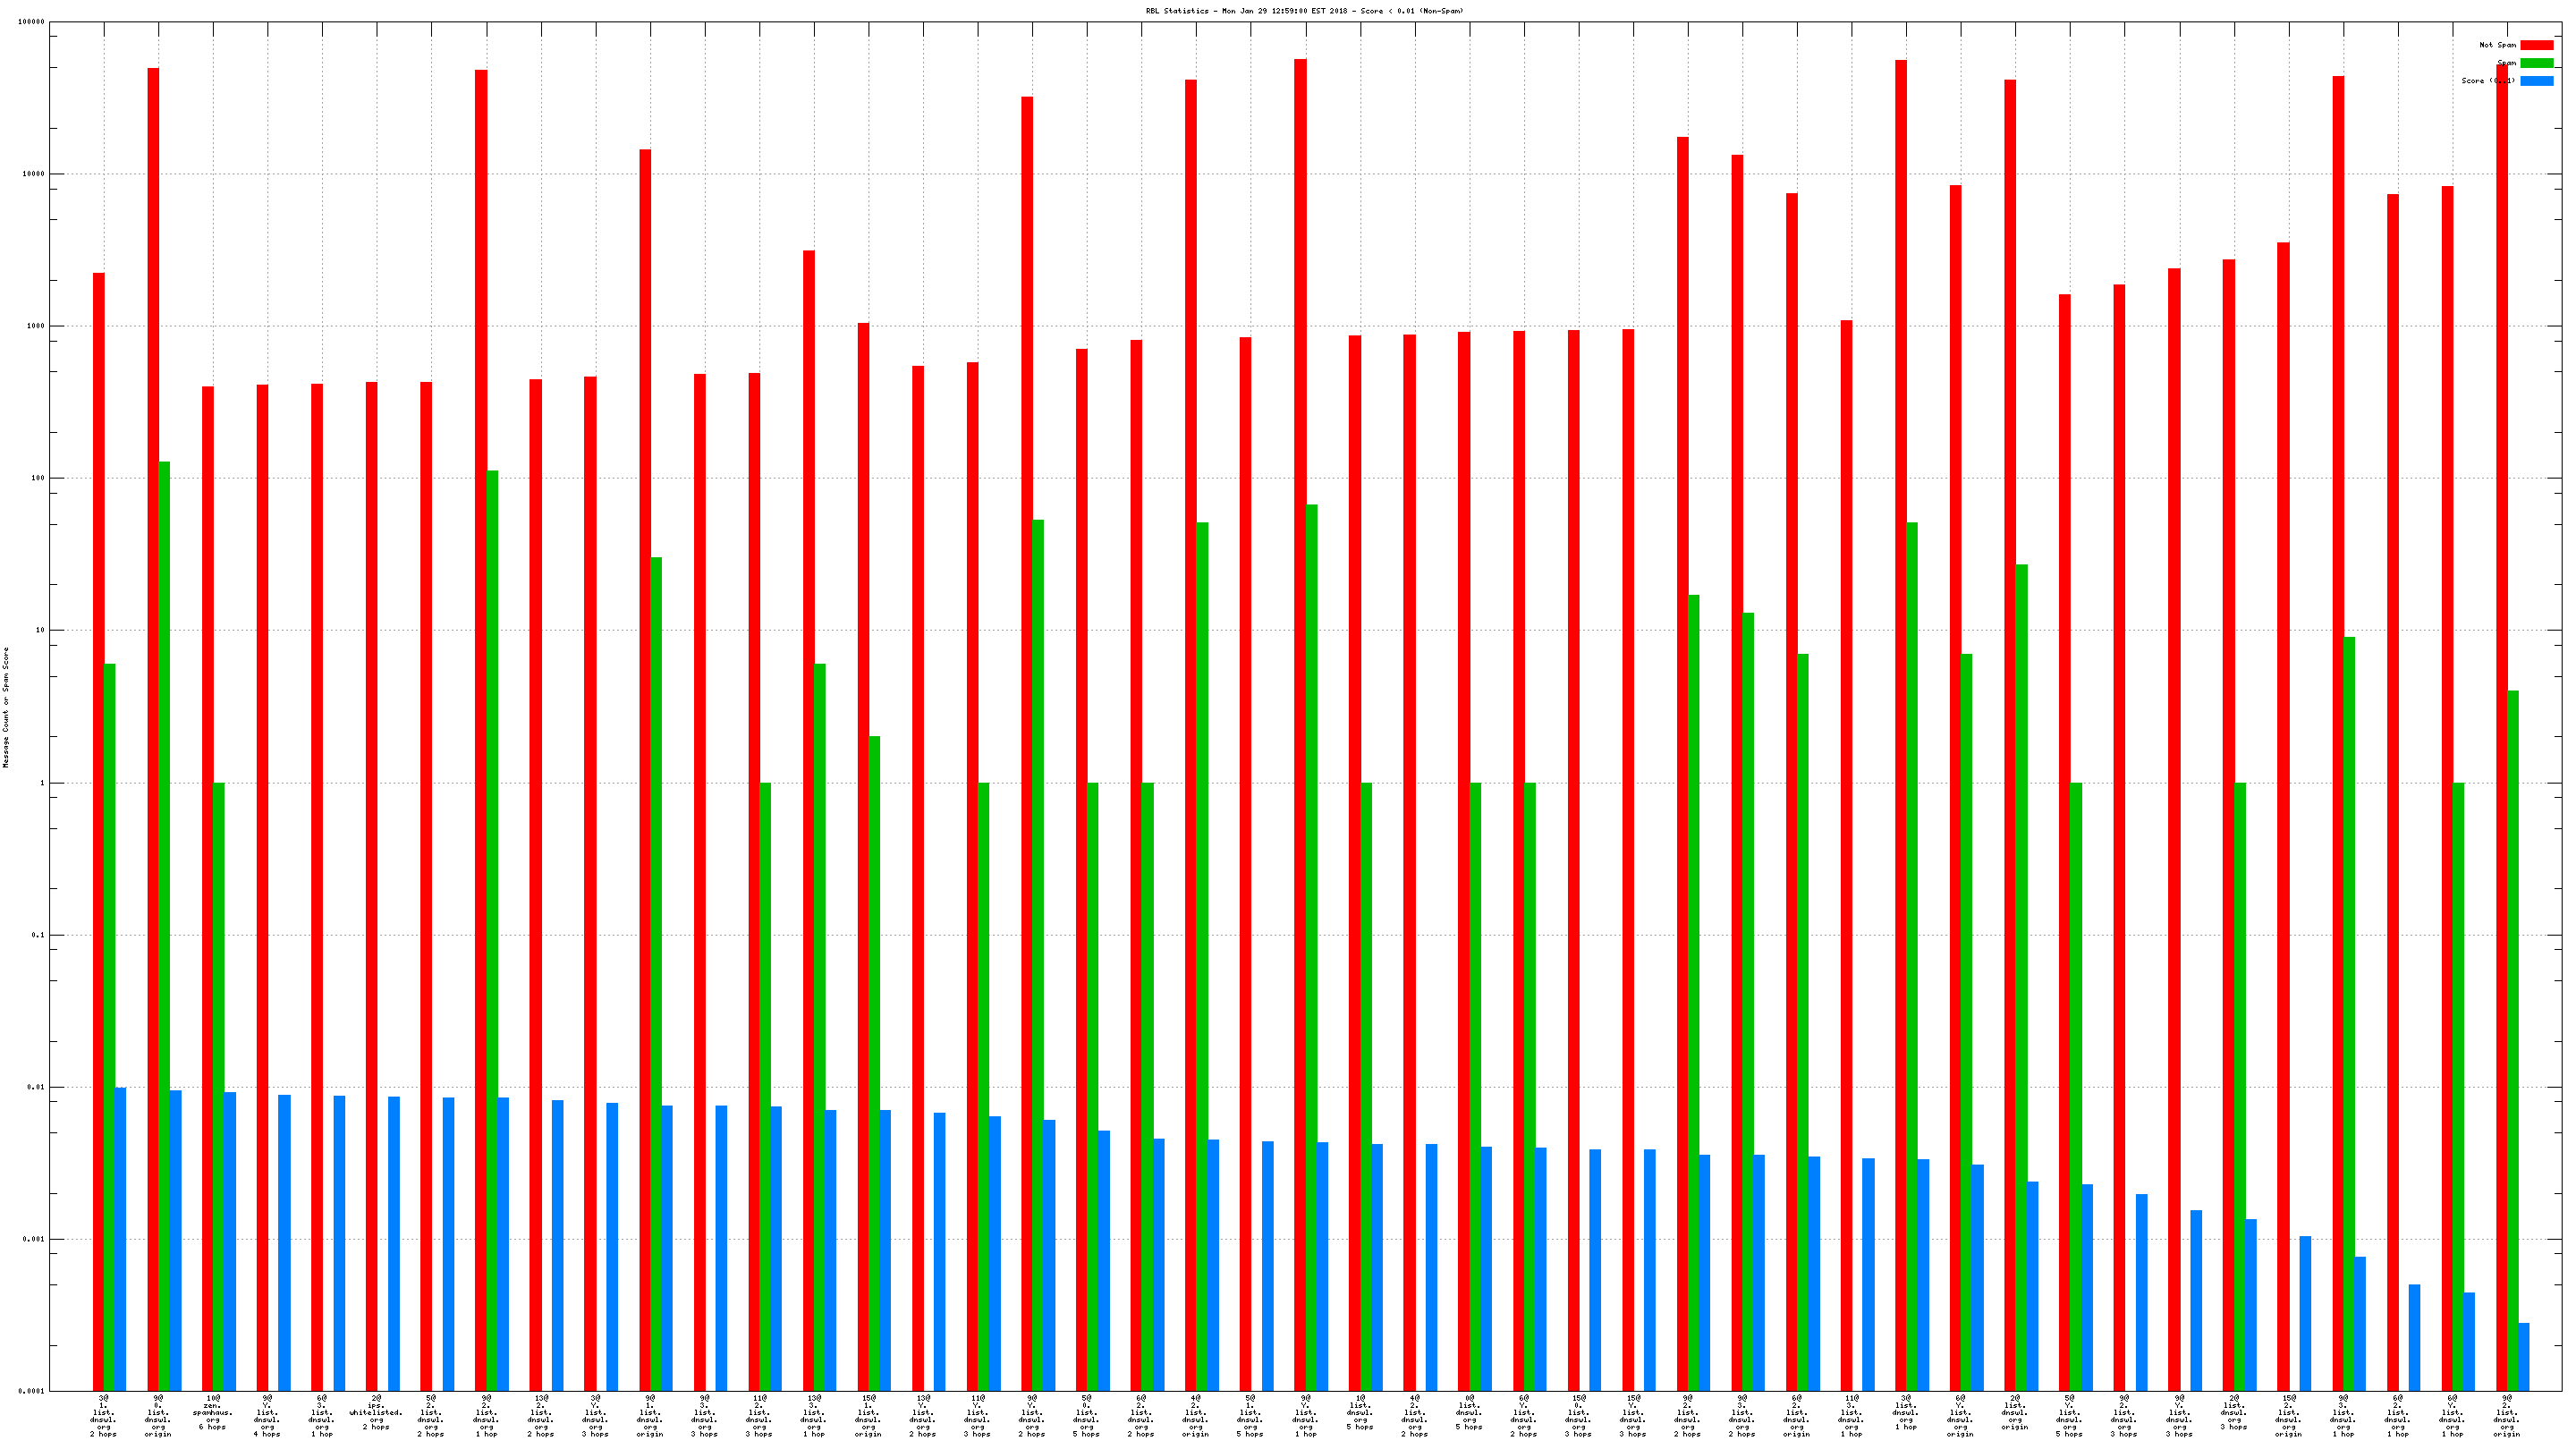Click the ips.whitelisted.org 2 hops axis label
Viewport: 2576px width, 1449px height.
click(x=376, y=1412)
